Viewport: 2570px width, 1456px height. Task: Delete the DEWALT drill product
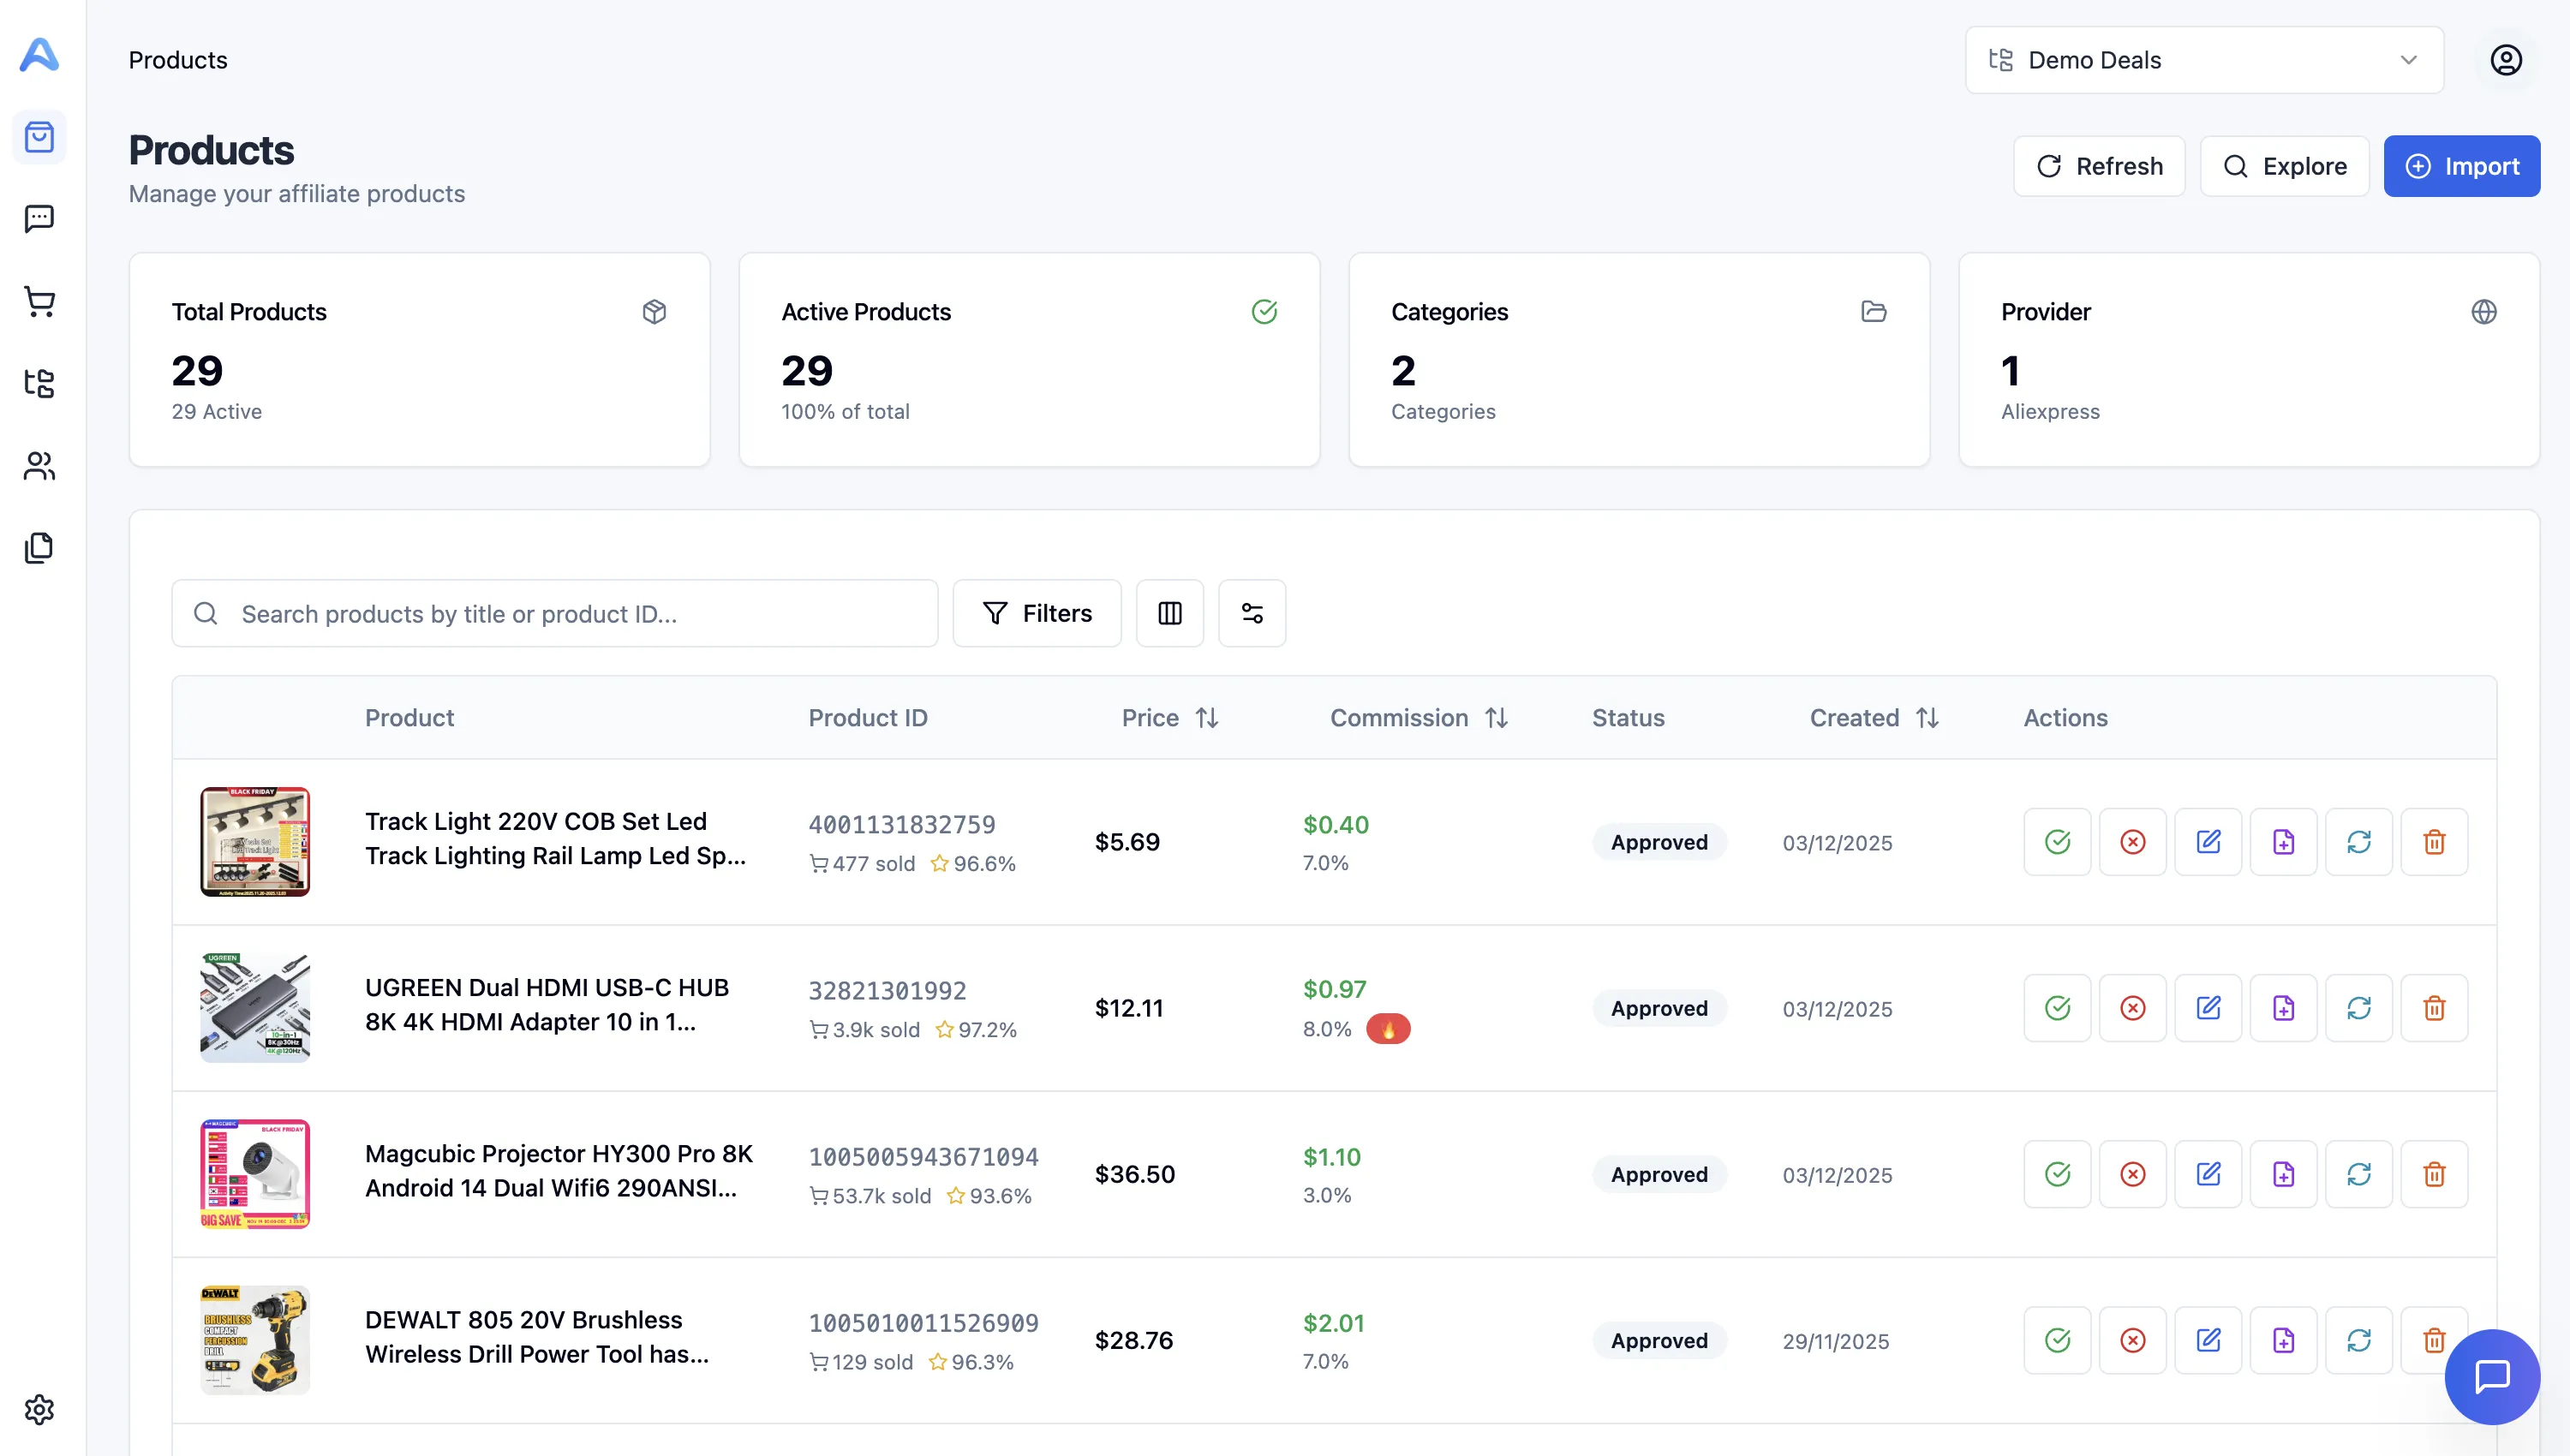2434,1339
